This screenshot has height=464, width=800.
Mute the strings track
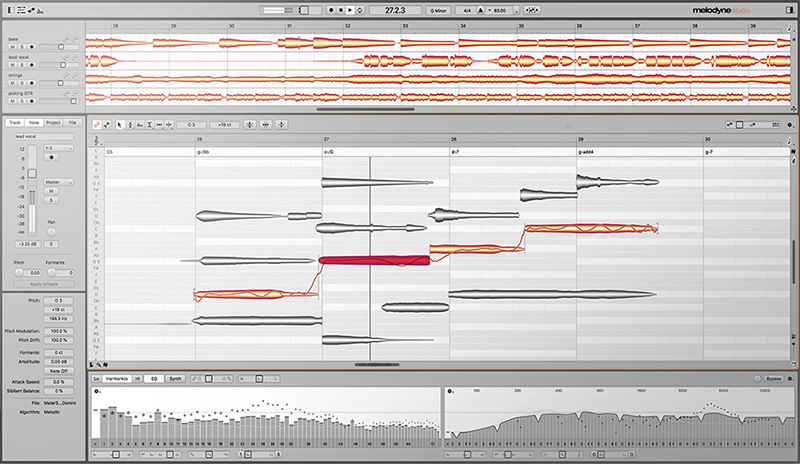[12, 83]
